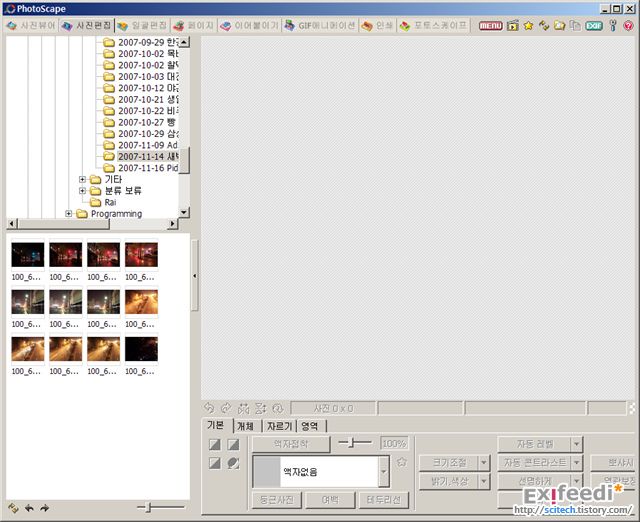
Task: Click the explorer window icon next to MENU
Action: coord(513,26)
